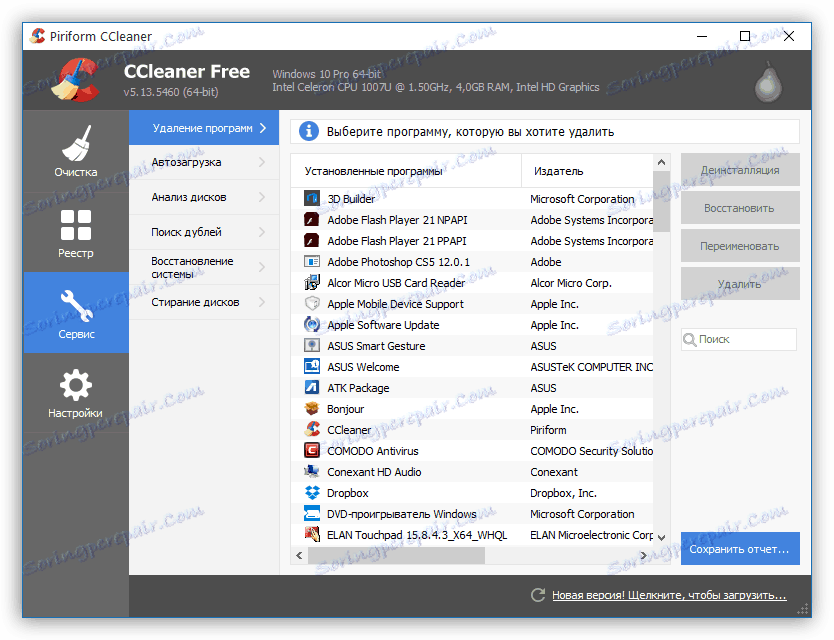Click the ASUSTeK COMPUTER INC publisher cell

[591, 367]
